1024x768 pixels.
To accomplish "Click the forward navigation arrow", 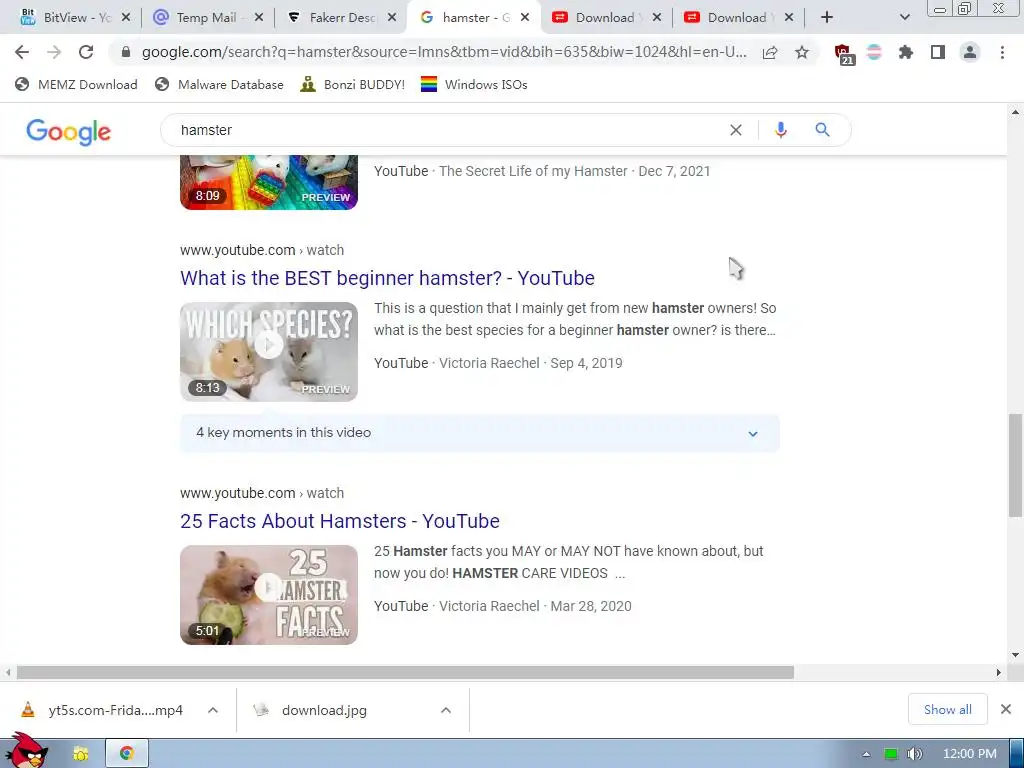I will [x=54, y=52].
